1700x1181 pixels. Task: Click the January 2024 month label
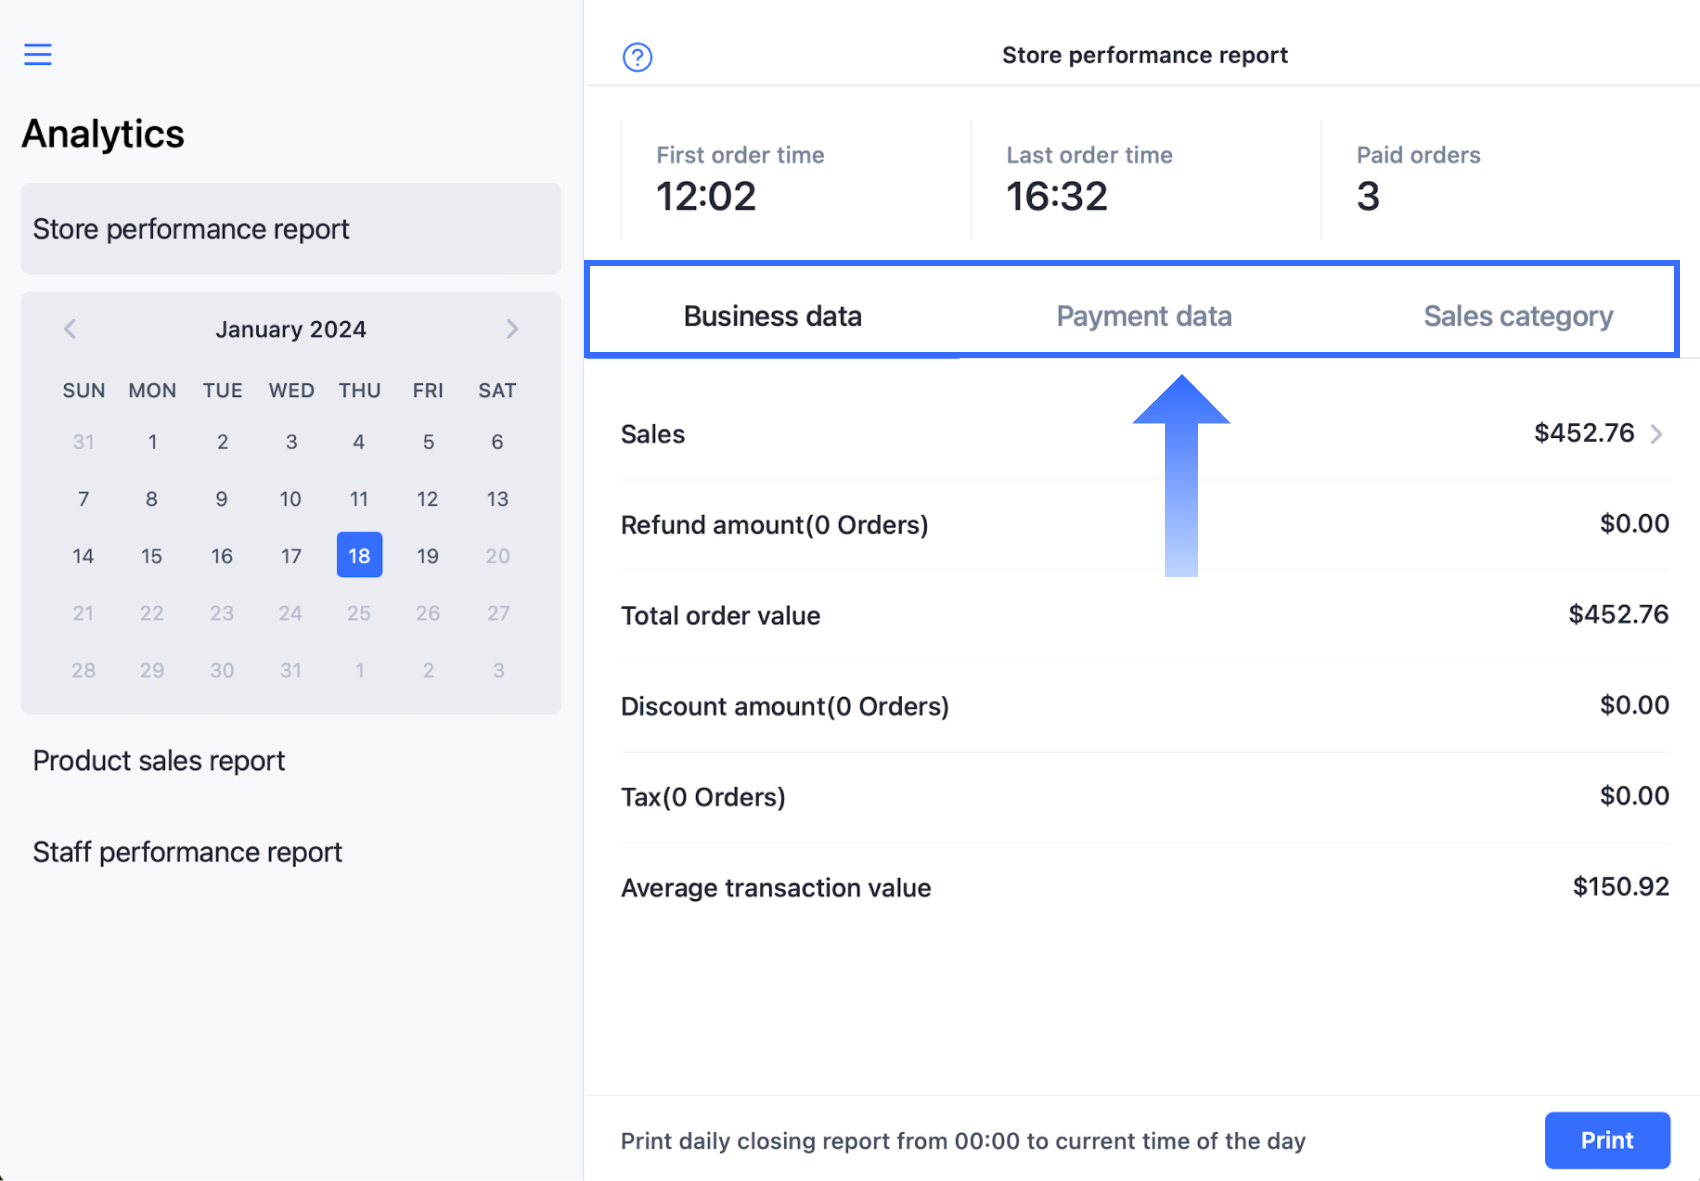[290, 329]
